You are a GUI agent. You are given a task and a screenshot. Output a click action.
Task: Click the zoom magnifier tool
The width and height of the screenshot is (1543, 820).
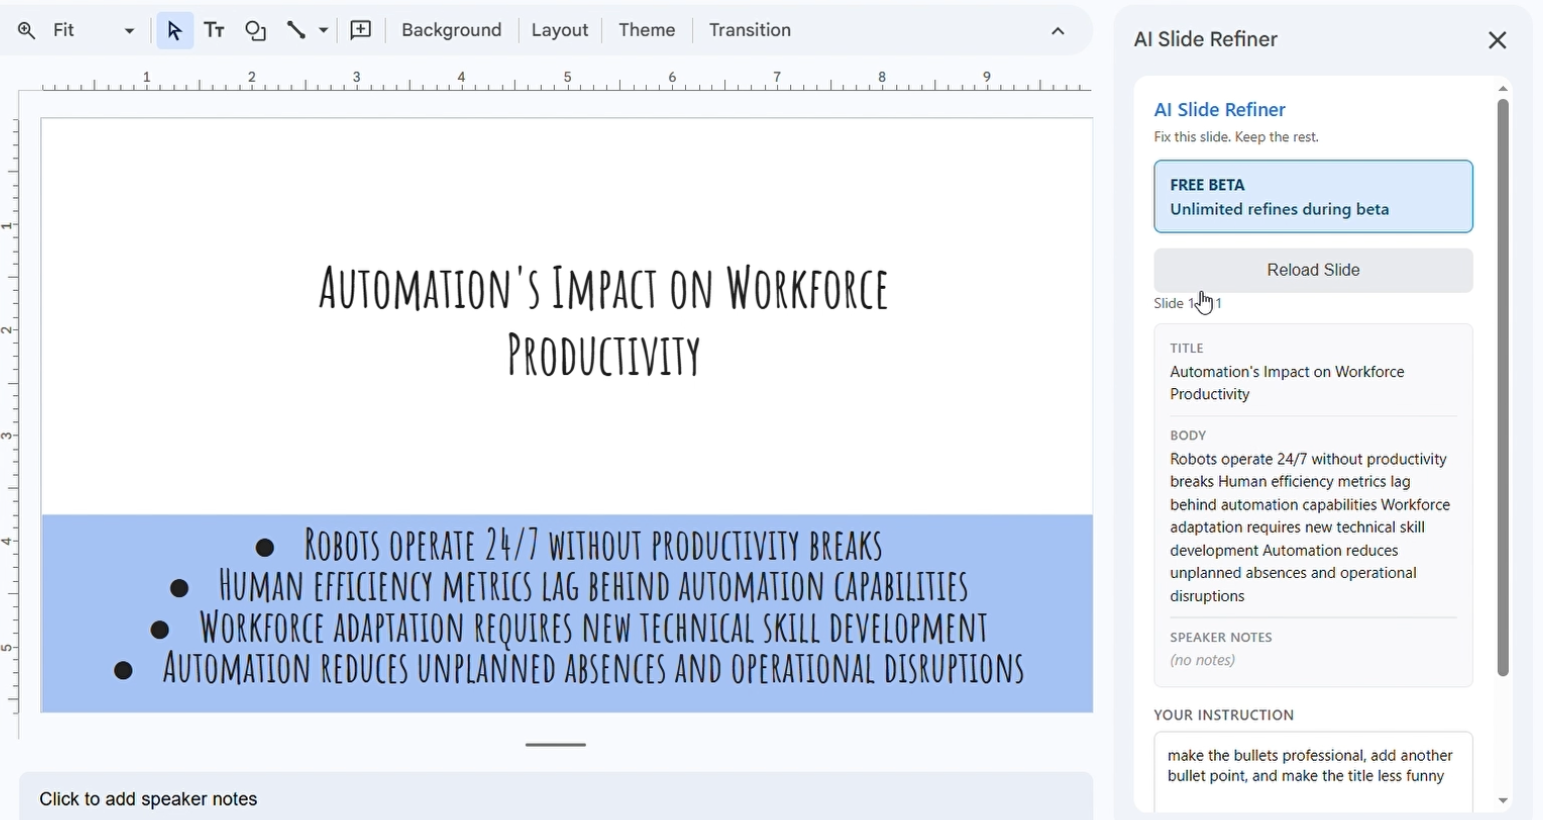point(27,30)
